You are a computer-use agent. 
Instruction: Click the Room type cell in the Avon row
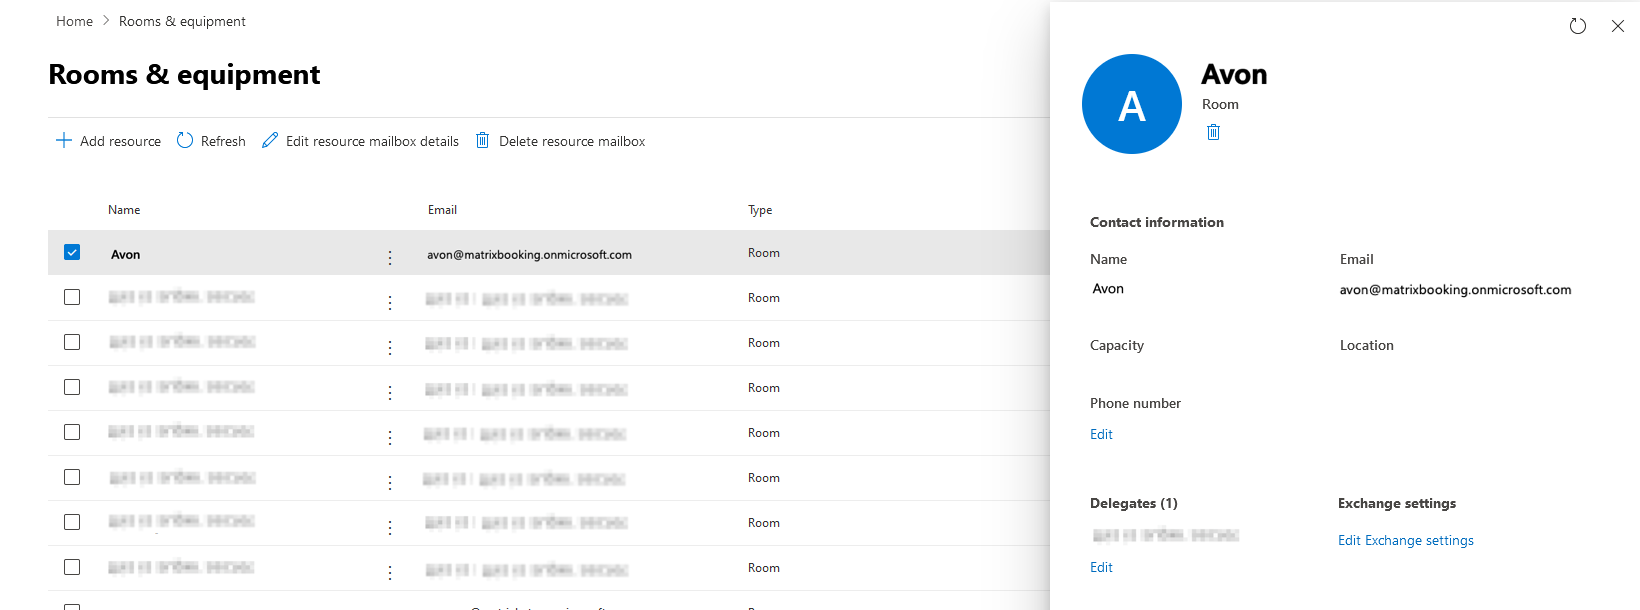pos(764,253)
